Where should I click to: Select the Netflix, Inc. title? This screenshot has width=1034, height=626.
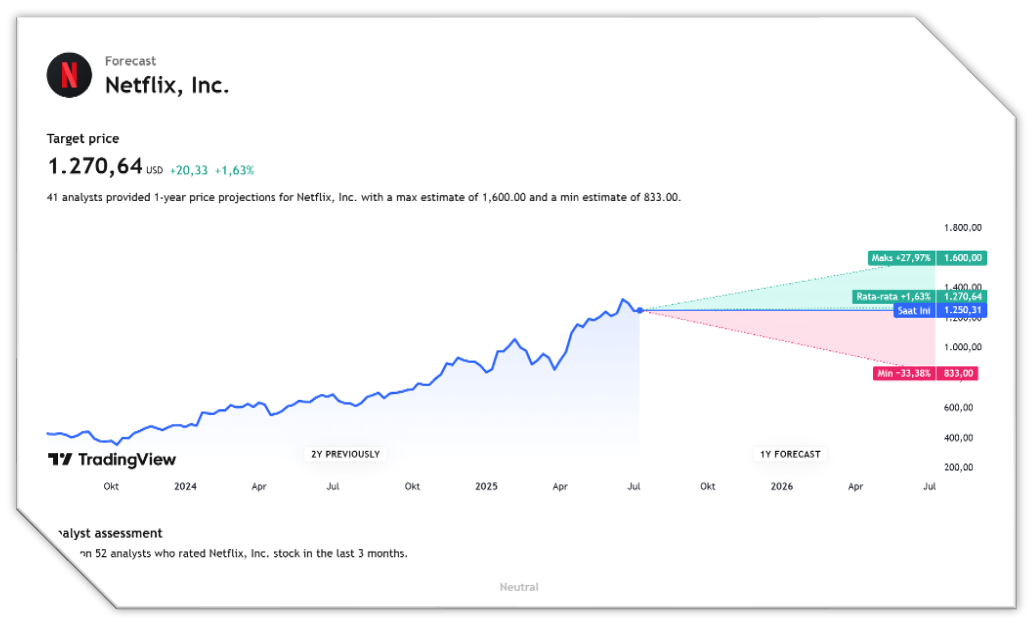[167, 85]
